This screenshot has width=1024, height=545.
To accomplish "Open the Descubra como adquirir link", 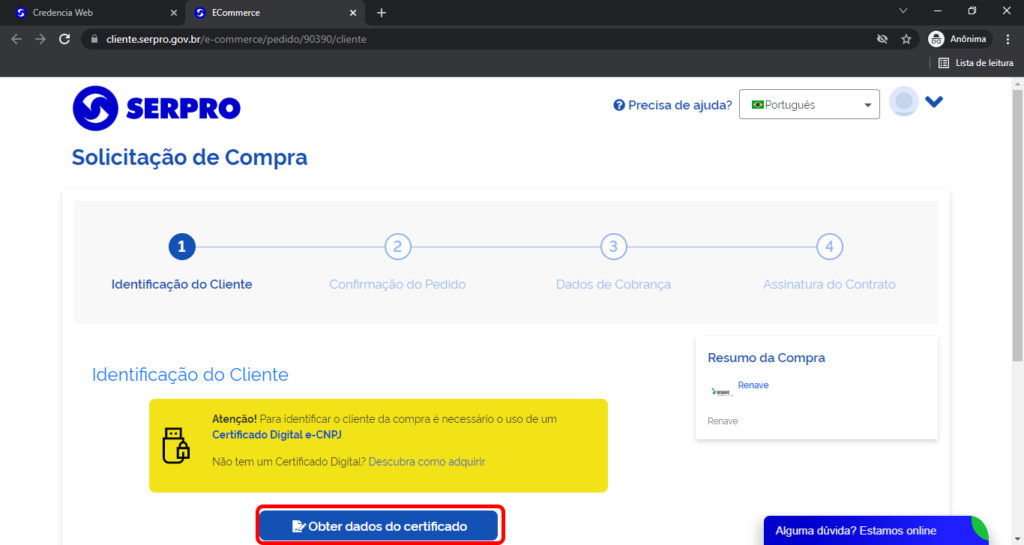I will pos(426,461).
